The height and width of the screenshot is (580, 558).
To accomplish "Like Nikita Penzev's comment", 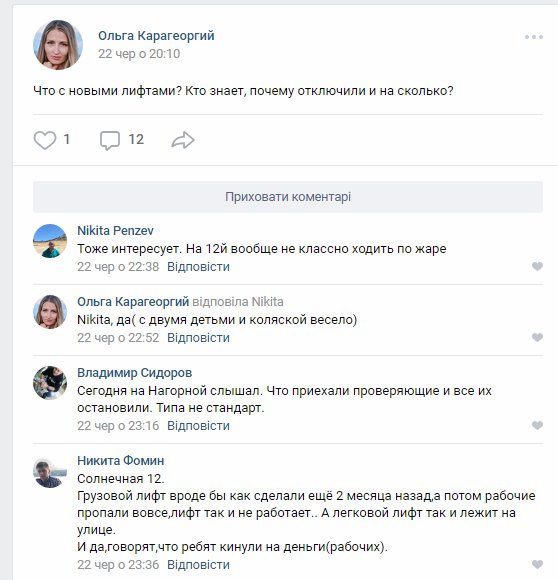I will click(x=537, y=266).
